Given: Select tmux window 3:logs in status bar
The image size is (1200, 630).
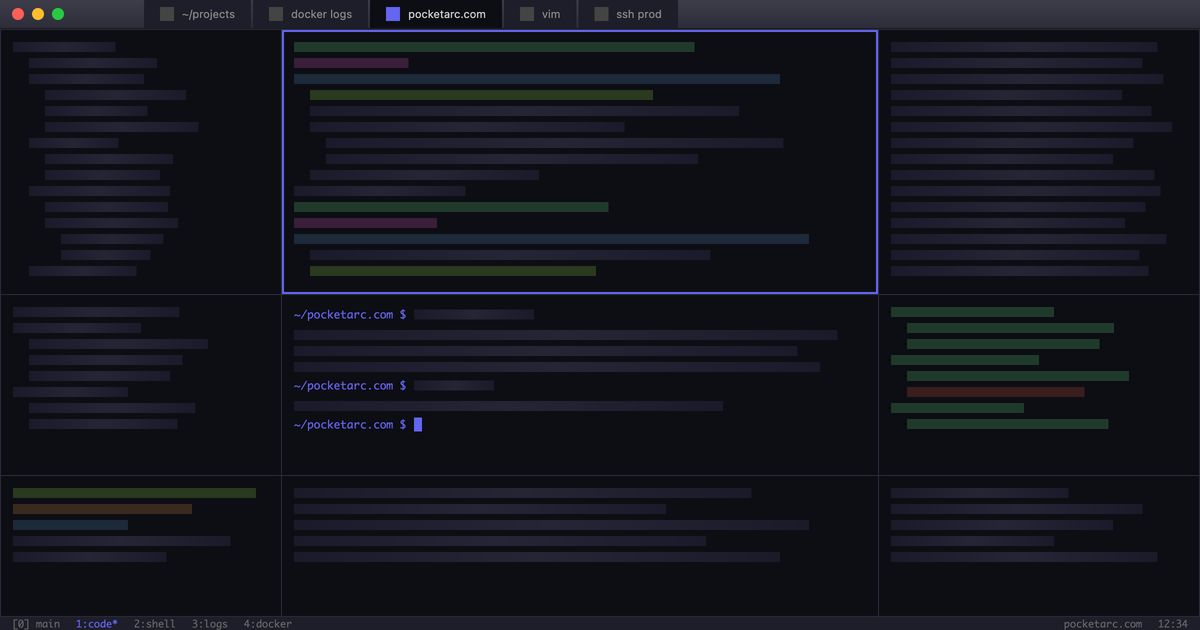Looking at the screenshot, I should pyautogui.click(x=210, y=624).
